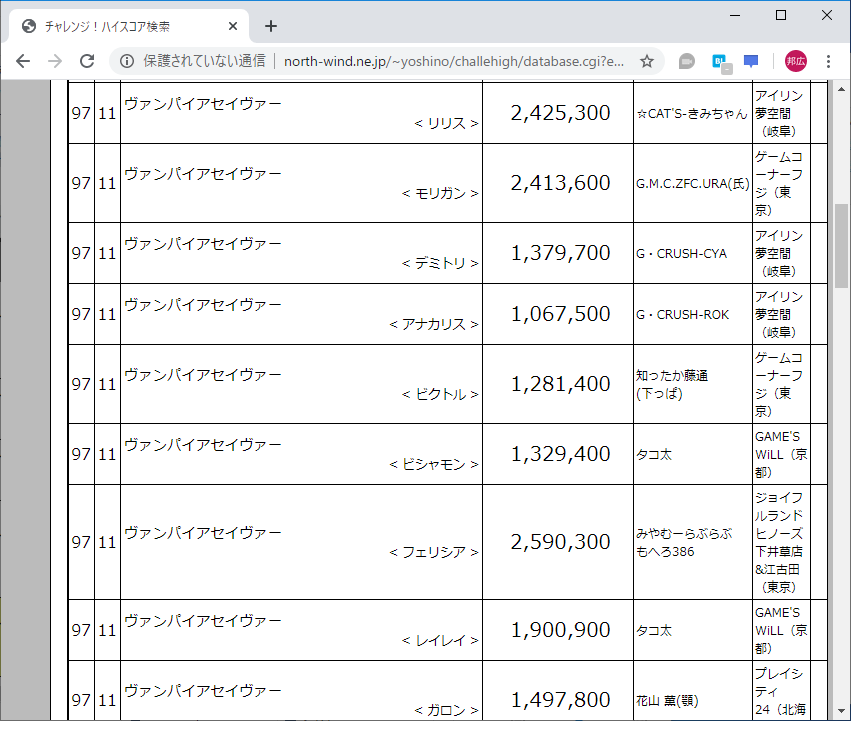Maximize the Chrome window
Screen dimensions: 851x736
coord(780,15)
